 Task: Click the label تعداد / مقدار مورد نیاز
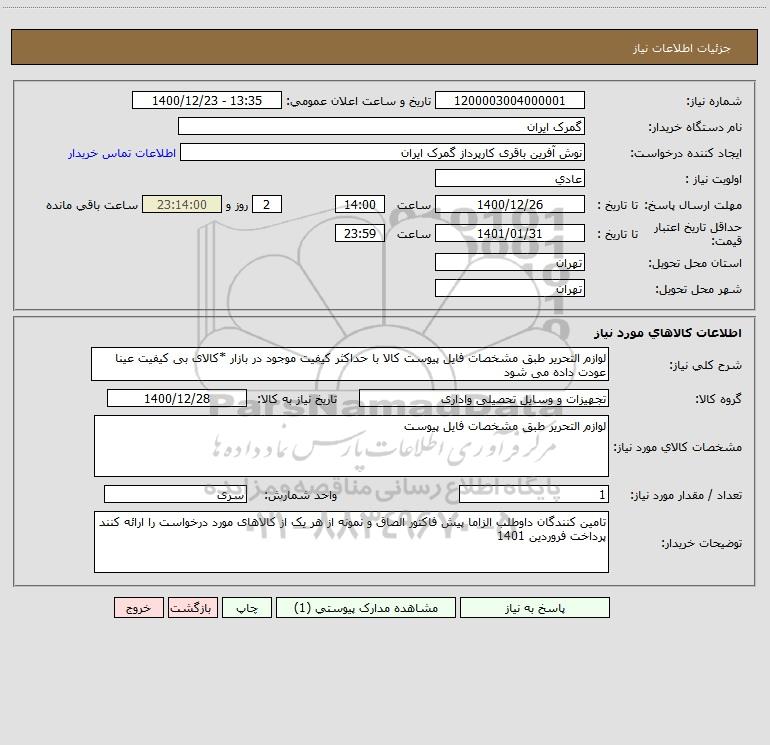click(686, 495)
